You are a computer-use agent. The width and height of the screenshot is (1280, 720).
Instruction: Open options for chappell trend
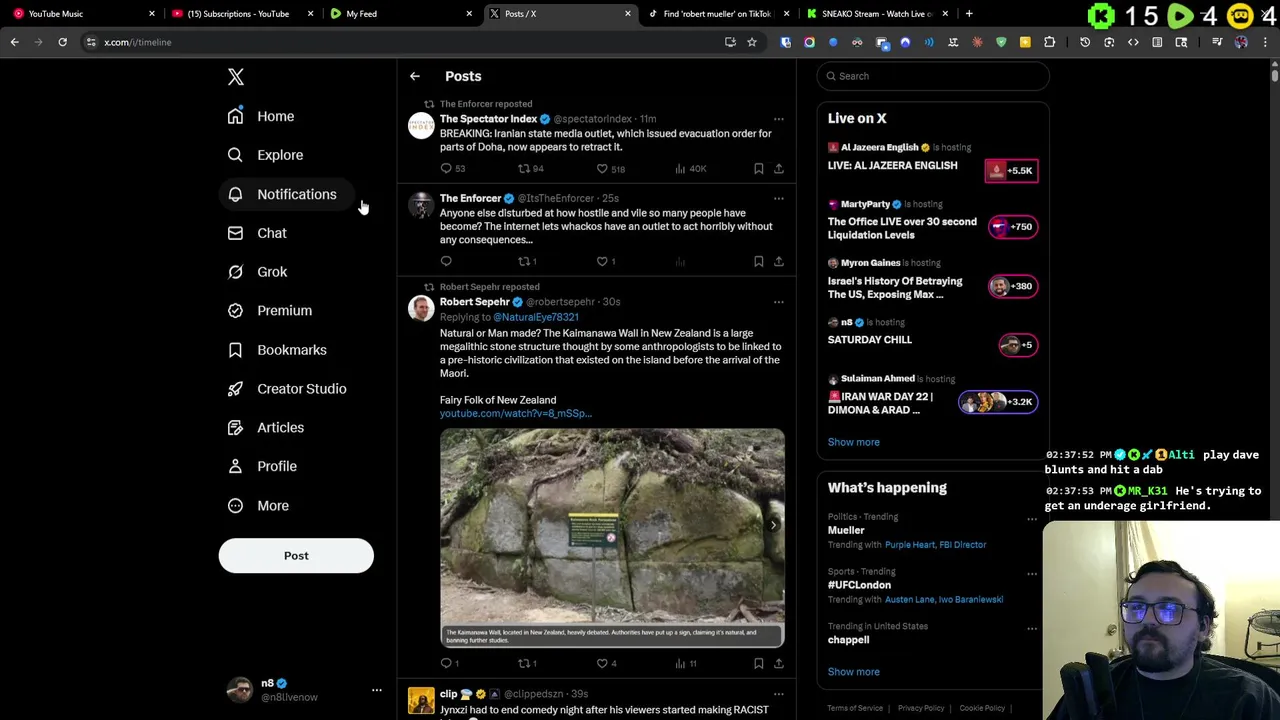point(1031,629)
